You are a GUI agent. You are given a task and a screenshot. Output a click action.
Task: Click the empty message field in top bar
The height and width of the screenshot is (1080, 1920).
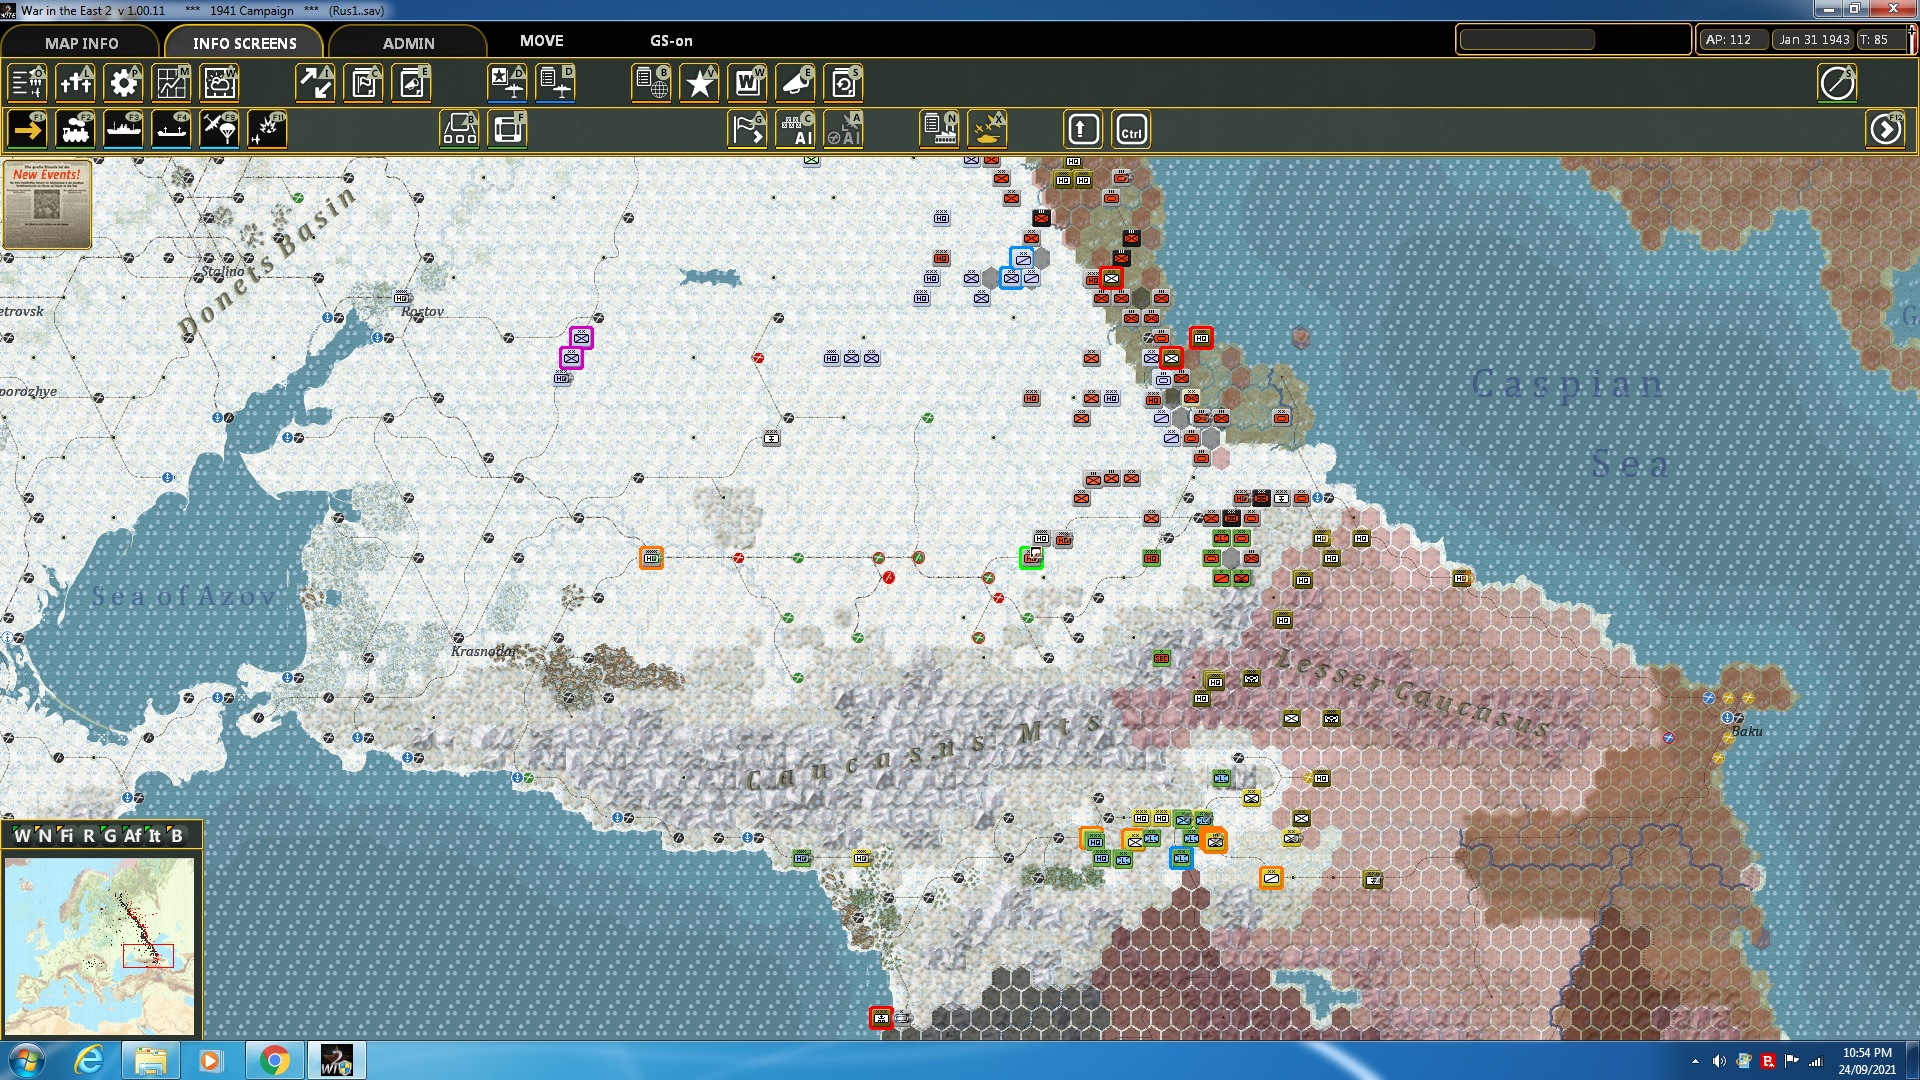1527,40
